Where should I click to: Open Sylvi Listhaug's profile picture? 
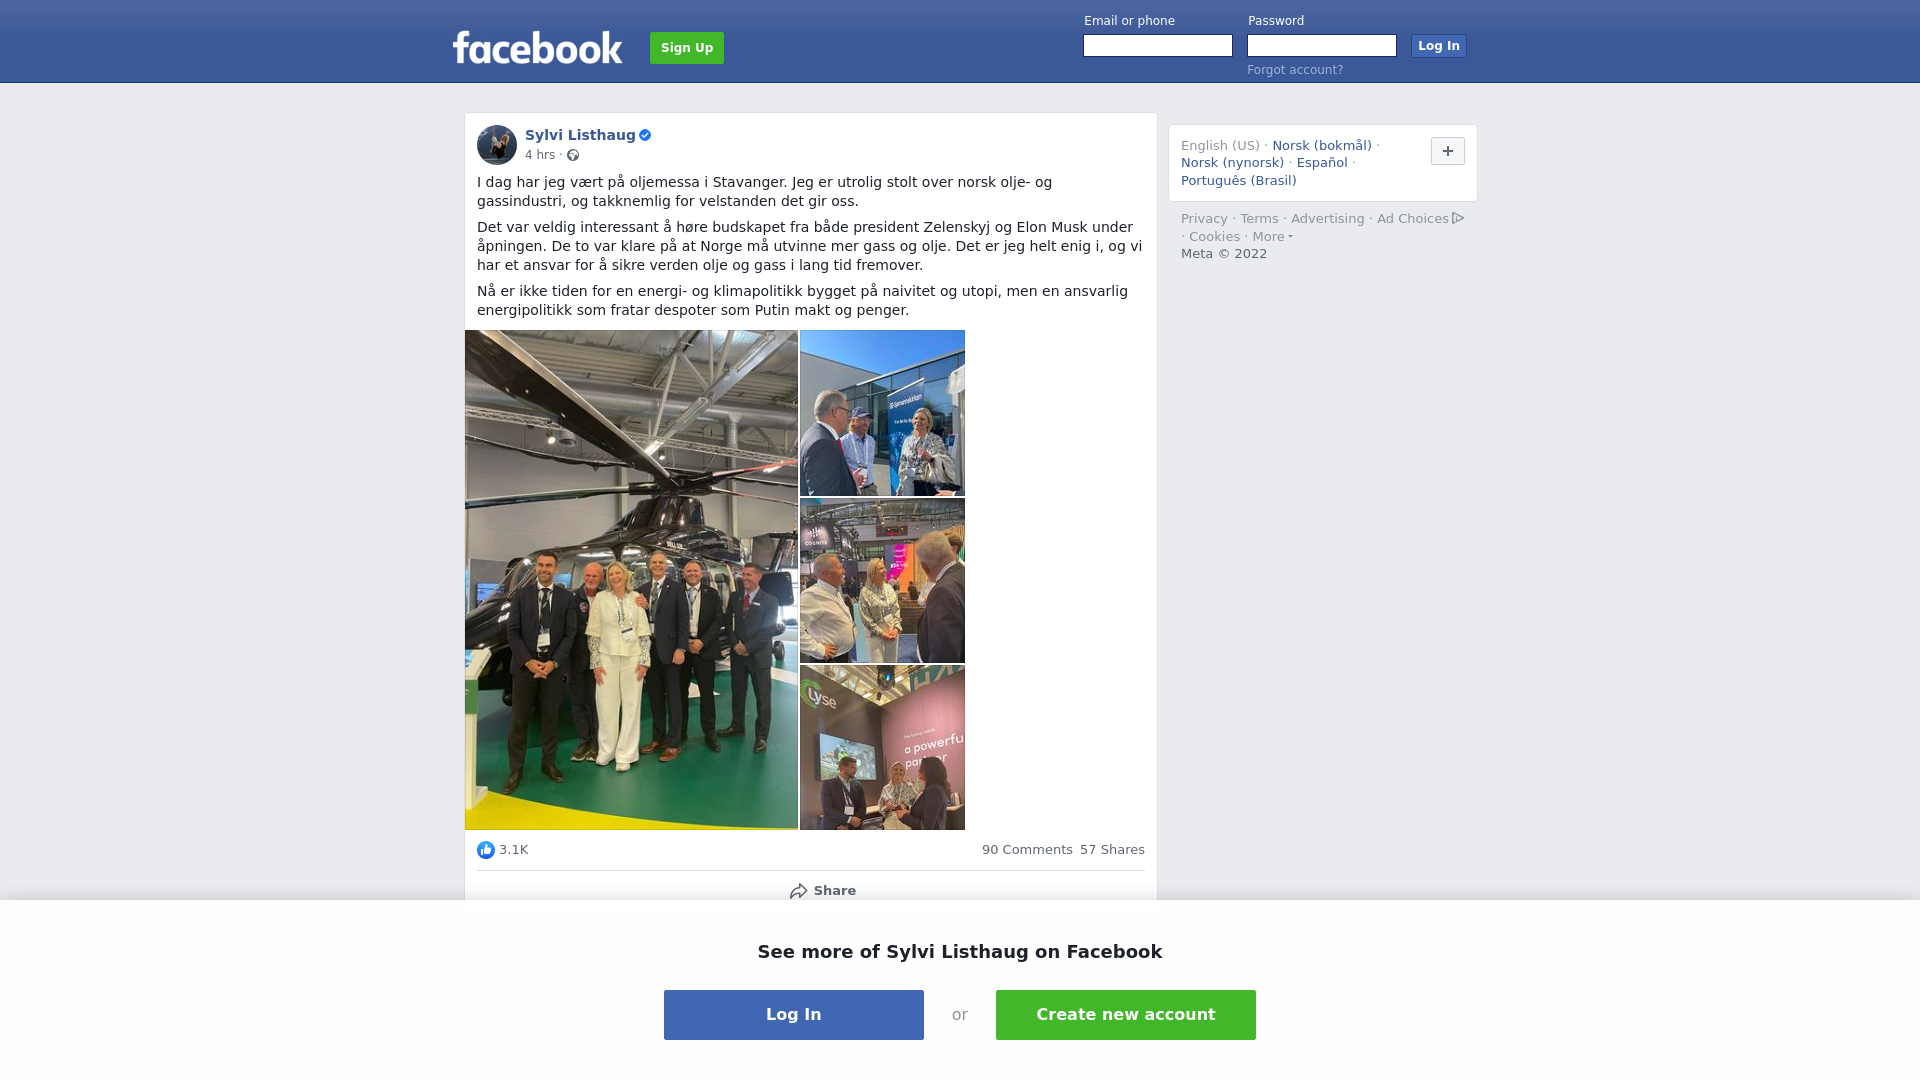pyautogui.click(x=497, y=145)
